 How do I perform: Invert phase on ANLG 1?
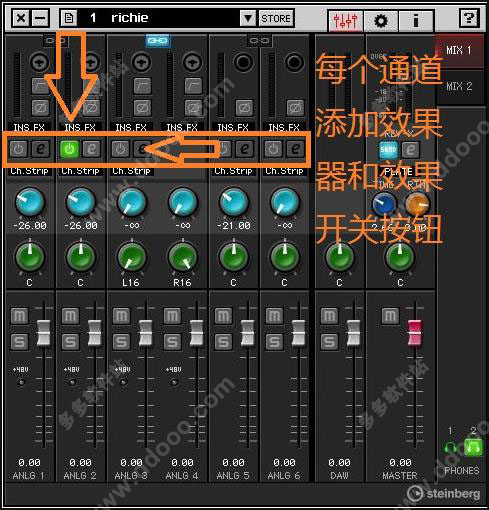[x=40, y=108]
